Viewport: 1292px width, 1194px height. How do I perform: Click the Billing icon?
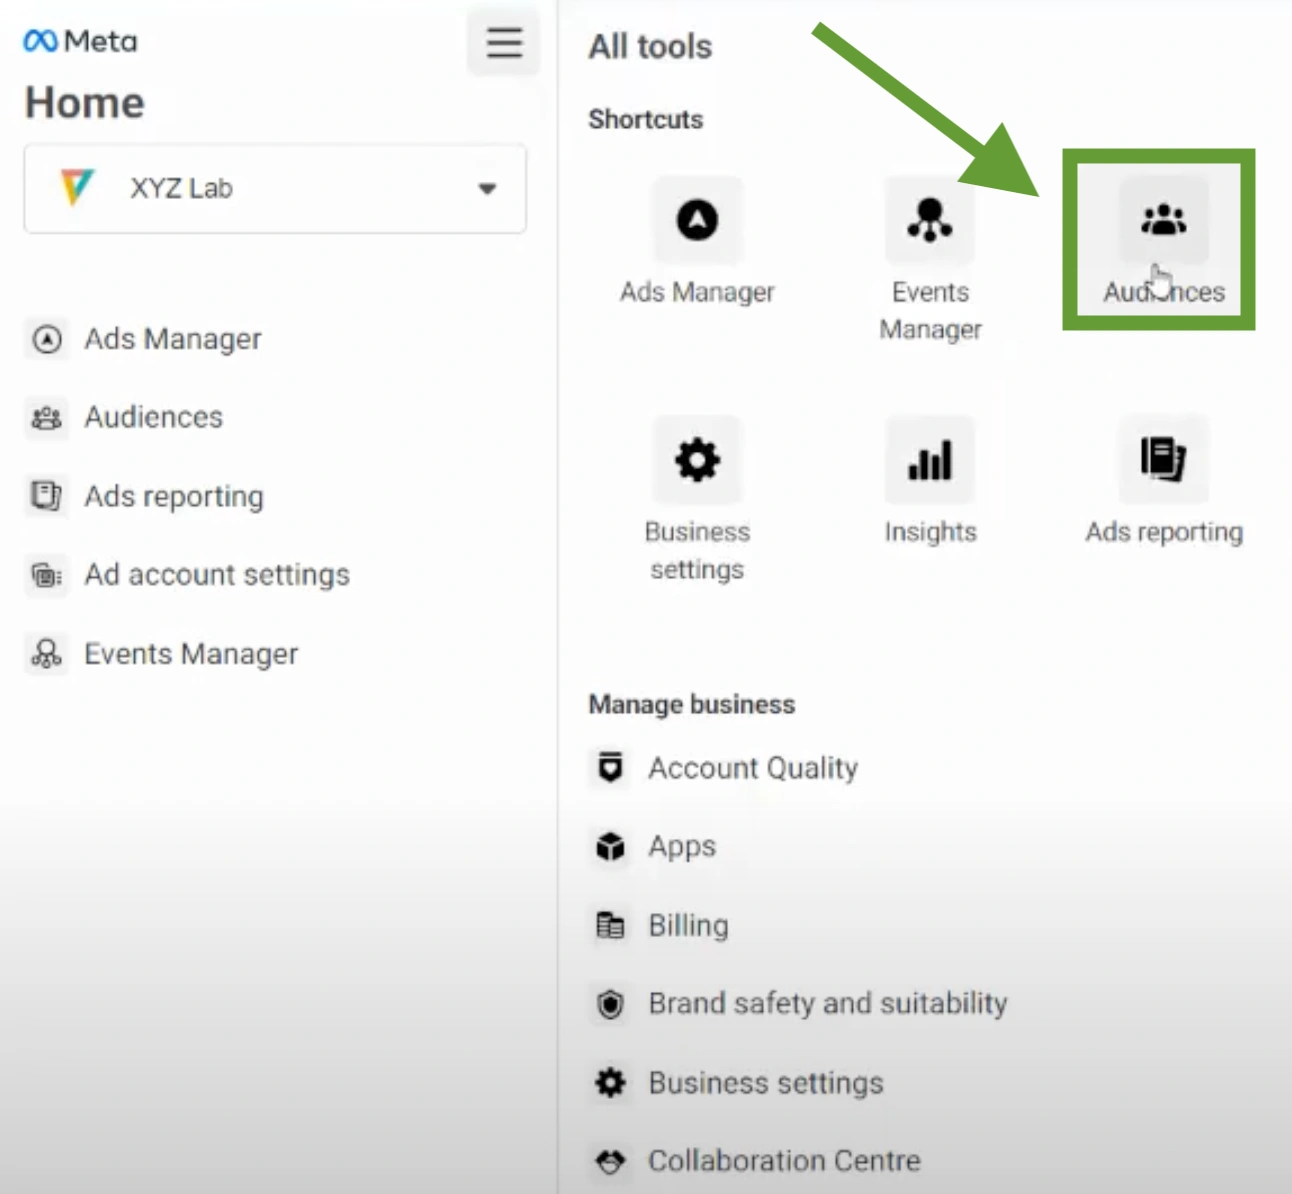coord(610,926)
